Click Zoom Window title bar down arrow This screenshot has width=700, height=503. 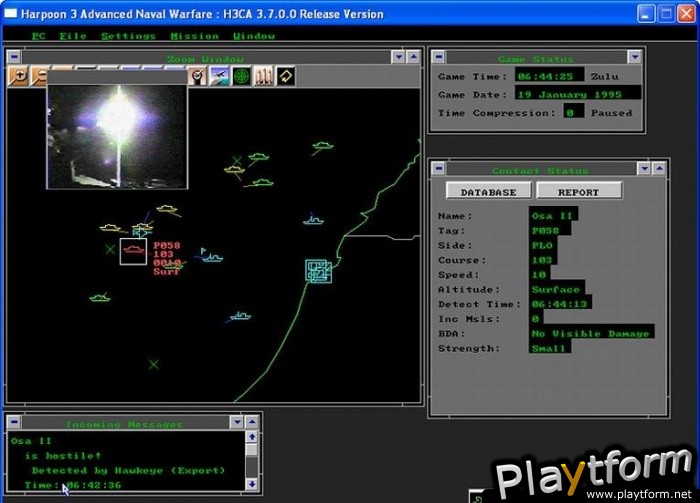[398, 57]
